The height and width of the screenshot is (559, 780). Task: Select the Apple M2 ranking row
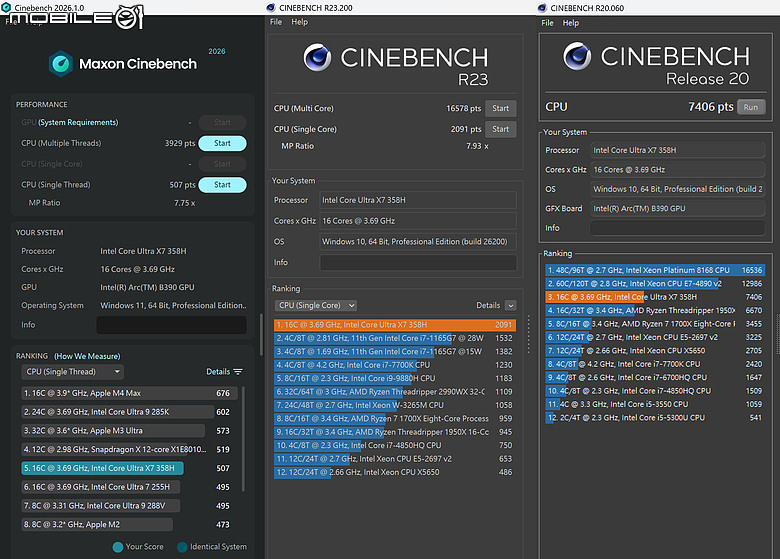click(x=129, y=525)
